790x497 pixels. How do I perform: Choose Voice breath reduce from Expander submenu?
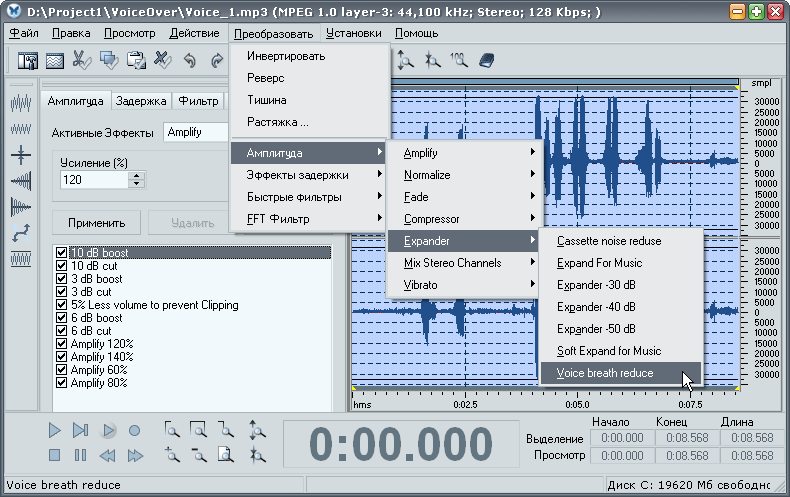coord(621,373)
